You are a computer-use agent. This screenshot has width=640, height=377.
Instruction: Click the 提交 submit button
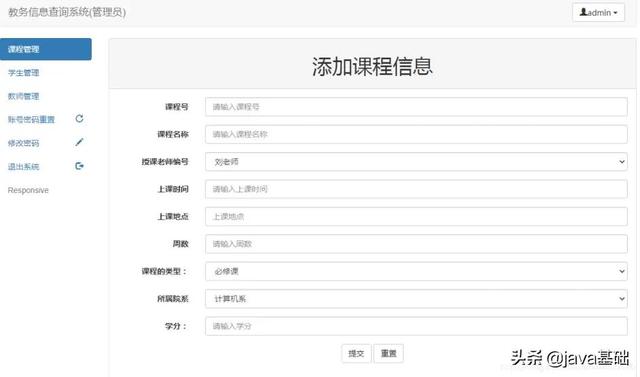click(356, 353)
